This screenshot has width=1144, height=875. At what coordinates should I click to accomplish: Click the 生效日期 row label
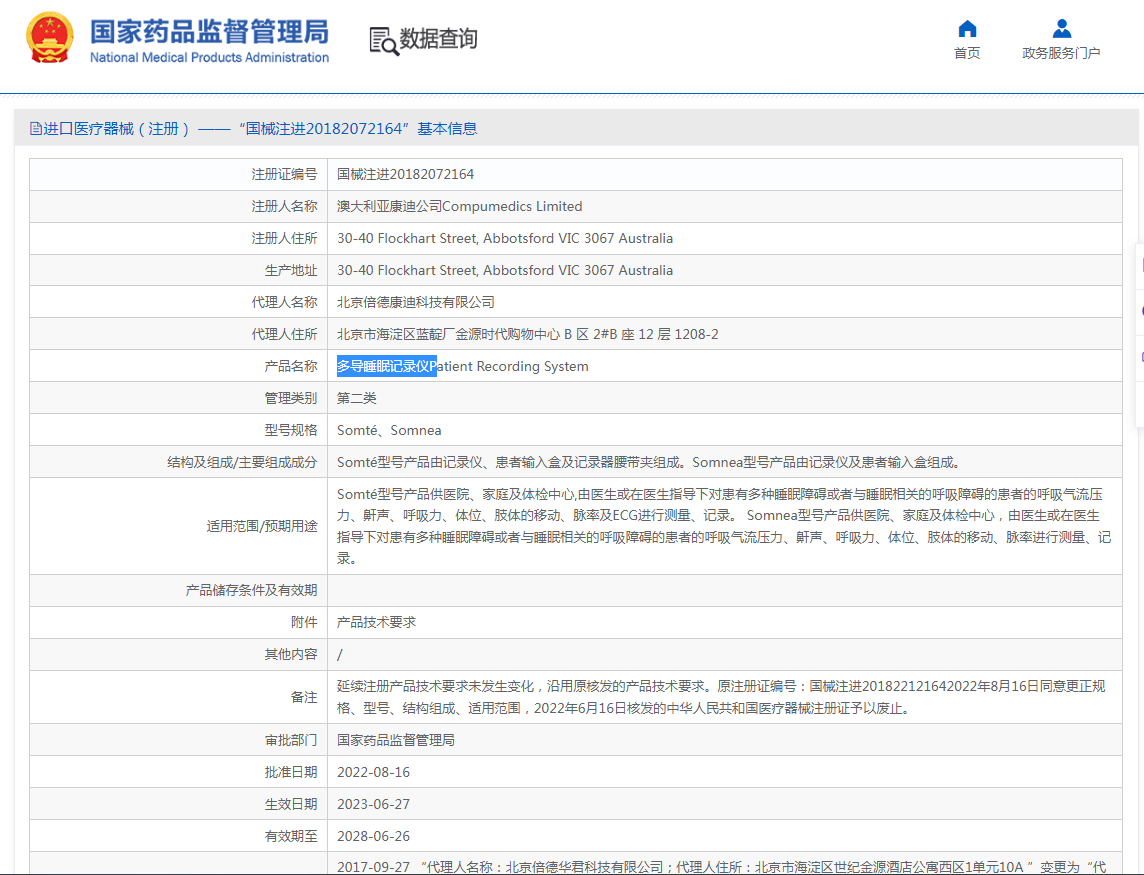[291, 804]
